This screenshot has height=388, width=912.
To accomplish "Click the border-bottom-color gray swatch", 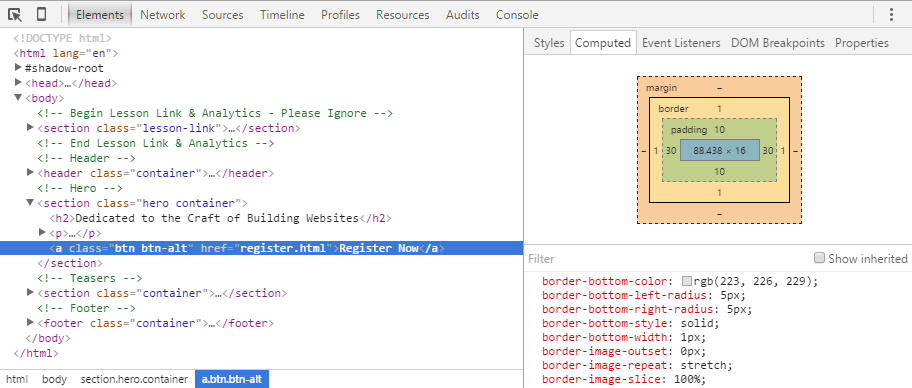I will click(687, 282).
